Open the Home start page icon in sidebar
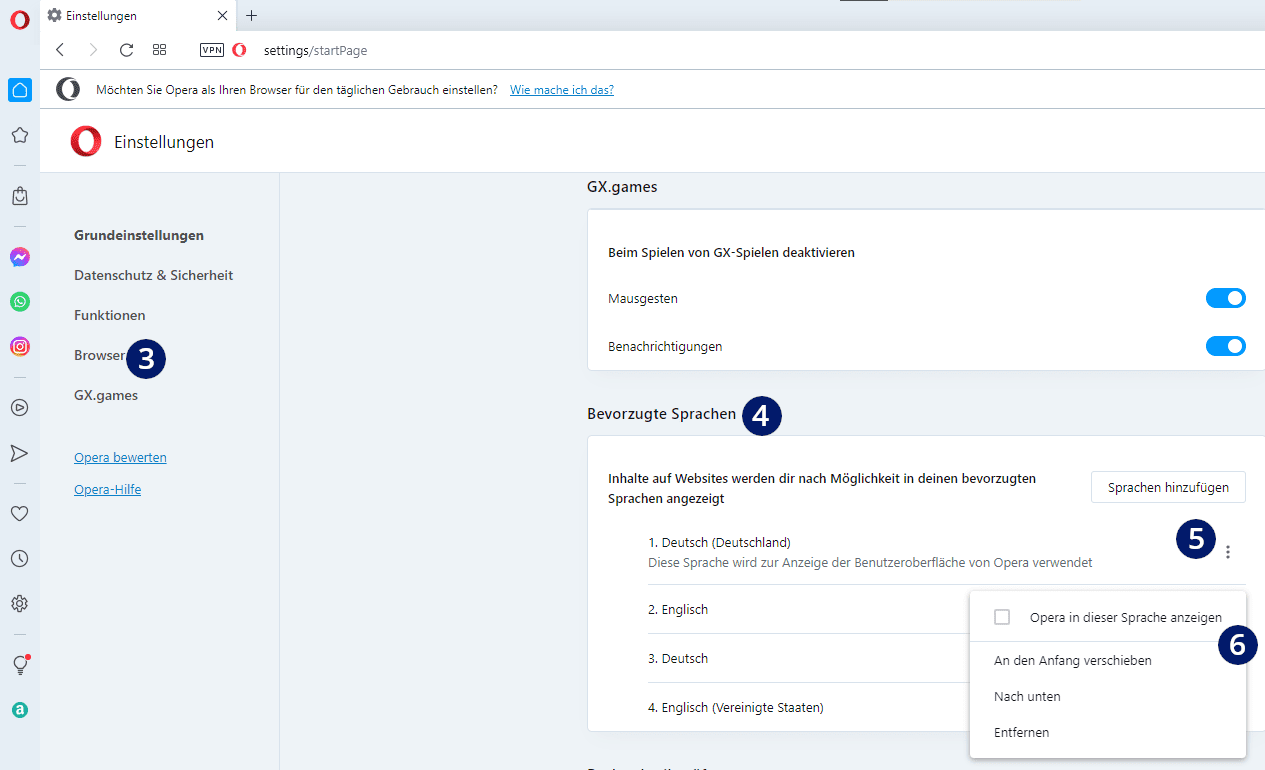This screenshot has width=1265, height=770. tap(20, 90)
